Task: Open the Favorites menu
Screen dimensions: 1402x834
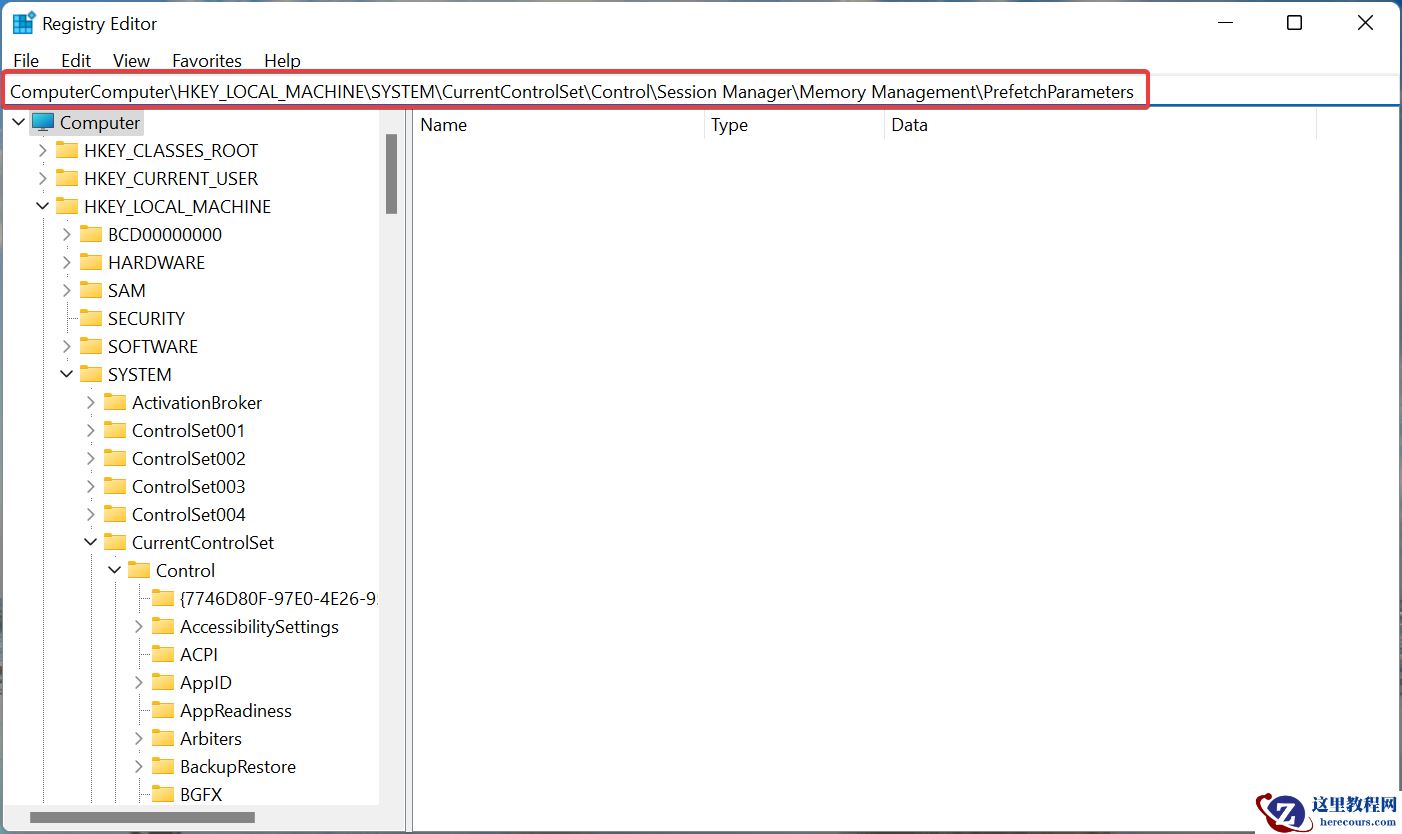Action: coord(207,61)
